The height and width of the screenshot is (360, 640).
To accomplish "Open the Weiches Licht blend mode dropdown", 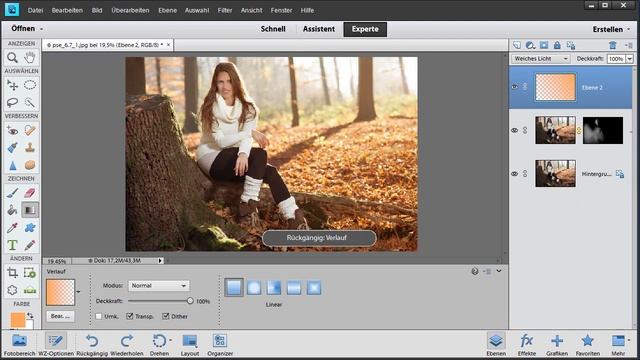I will 540,59.
